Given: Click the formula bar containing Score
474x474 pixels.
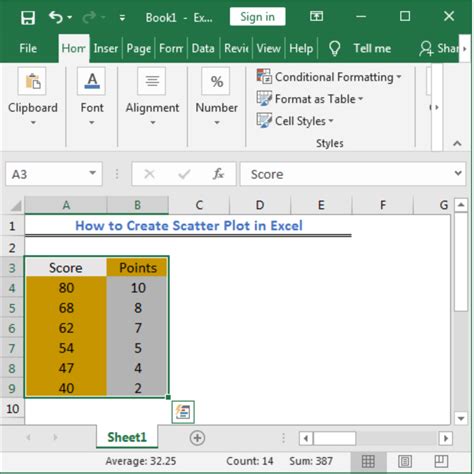Looking at the screenshot, I should [347, 174].
